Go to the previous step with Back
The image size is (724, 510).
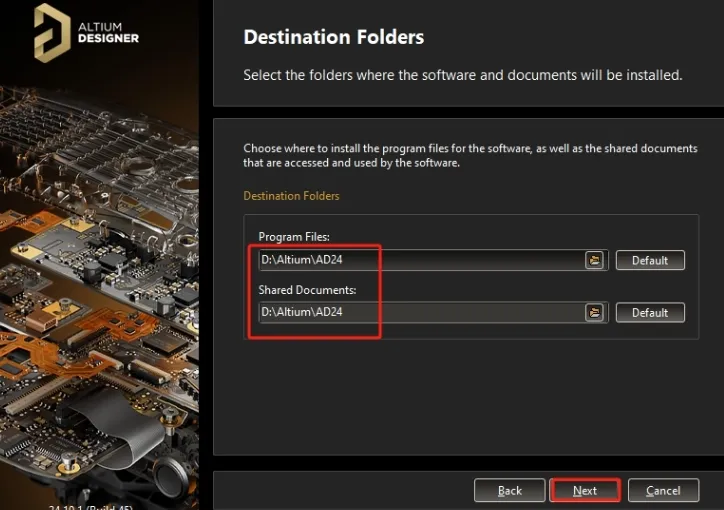point(510,490)
